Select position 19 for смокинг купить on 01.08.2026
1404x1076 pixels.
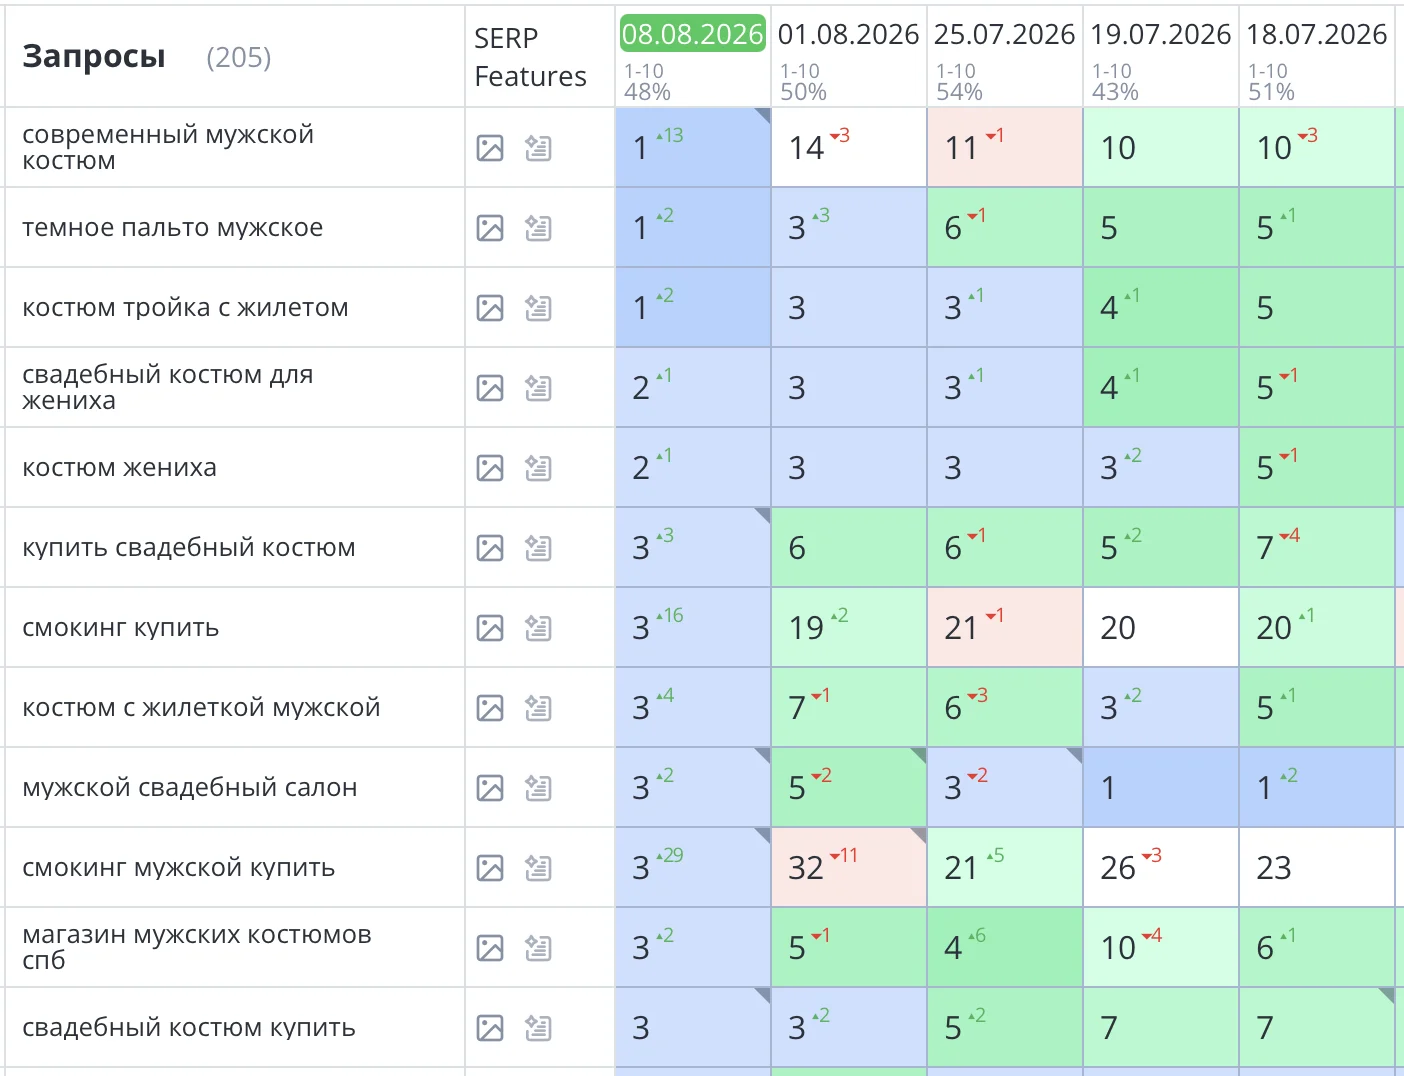(849, 627)
